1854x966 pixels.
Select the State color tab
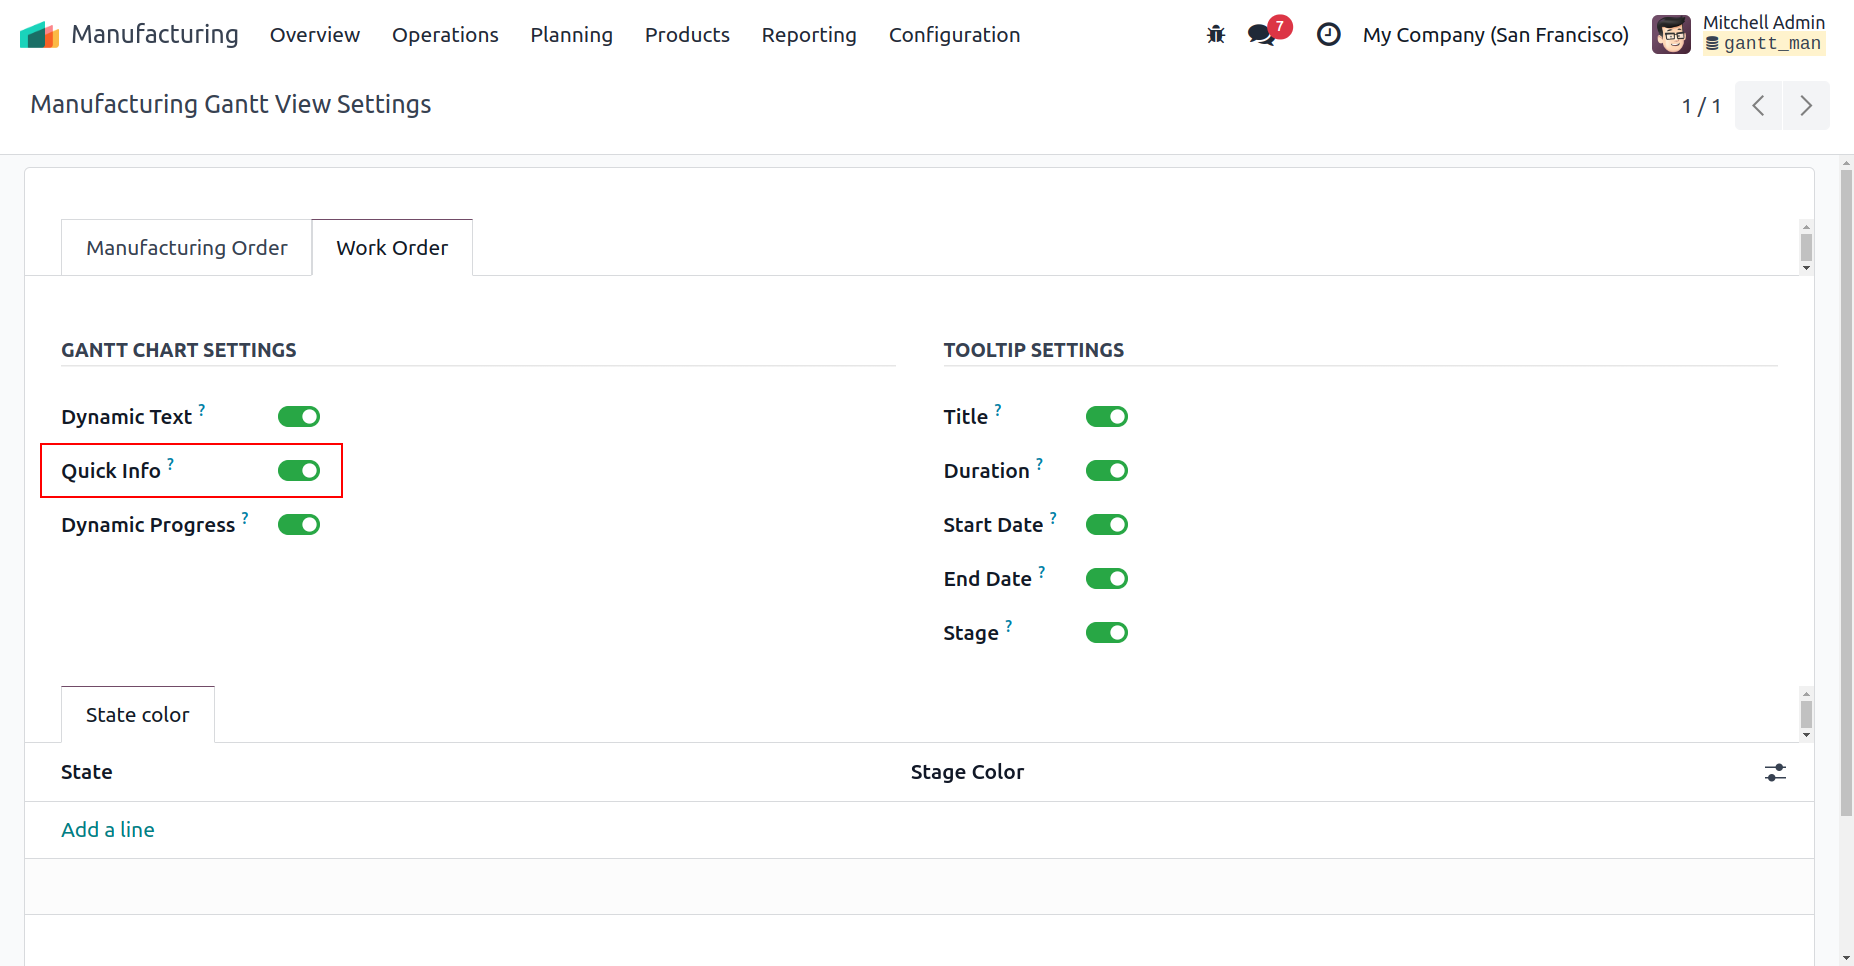(138, 715)
